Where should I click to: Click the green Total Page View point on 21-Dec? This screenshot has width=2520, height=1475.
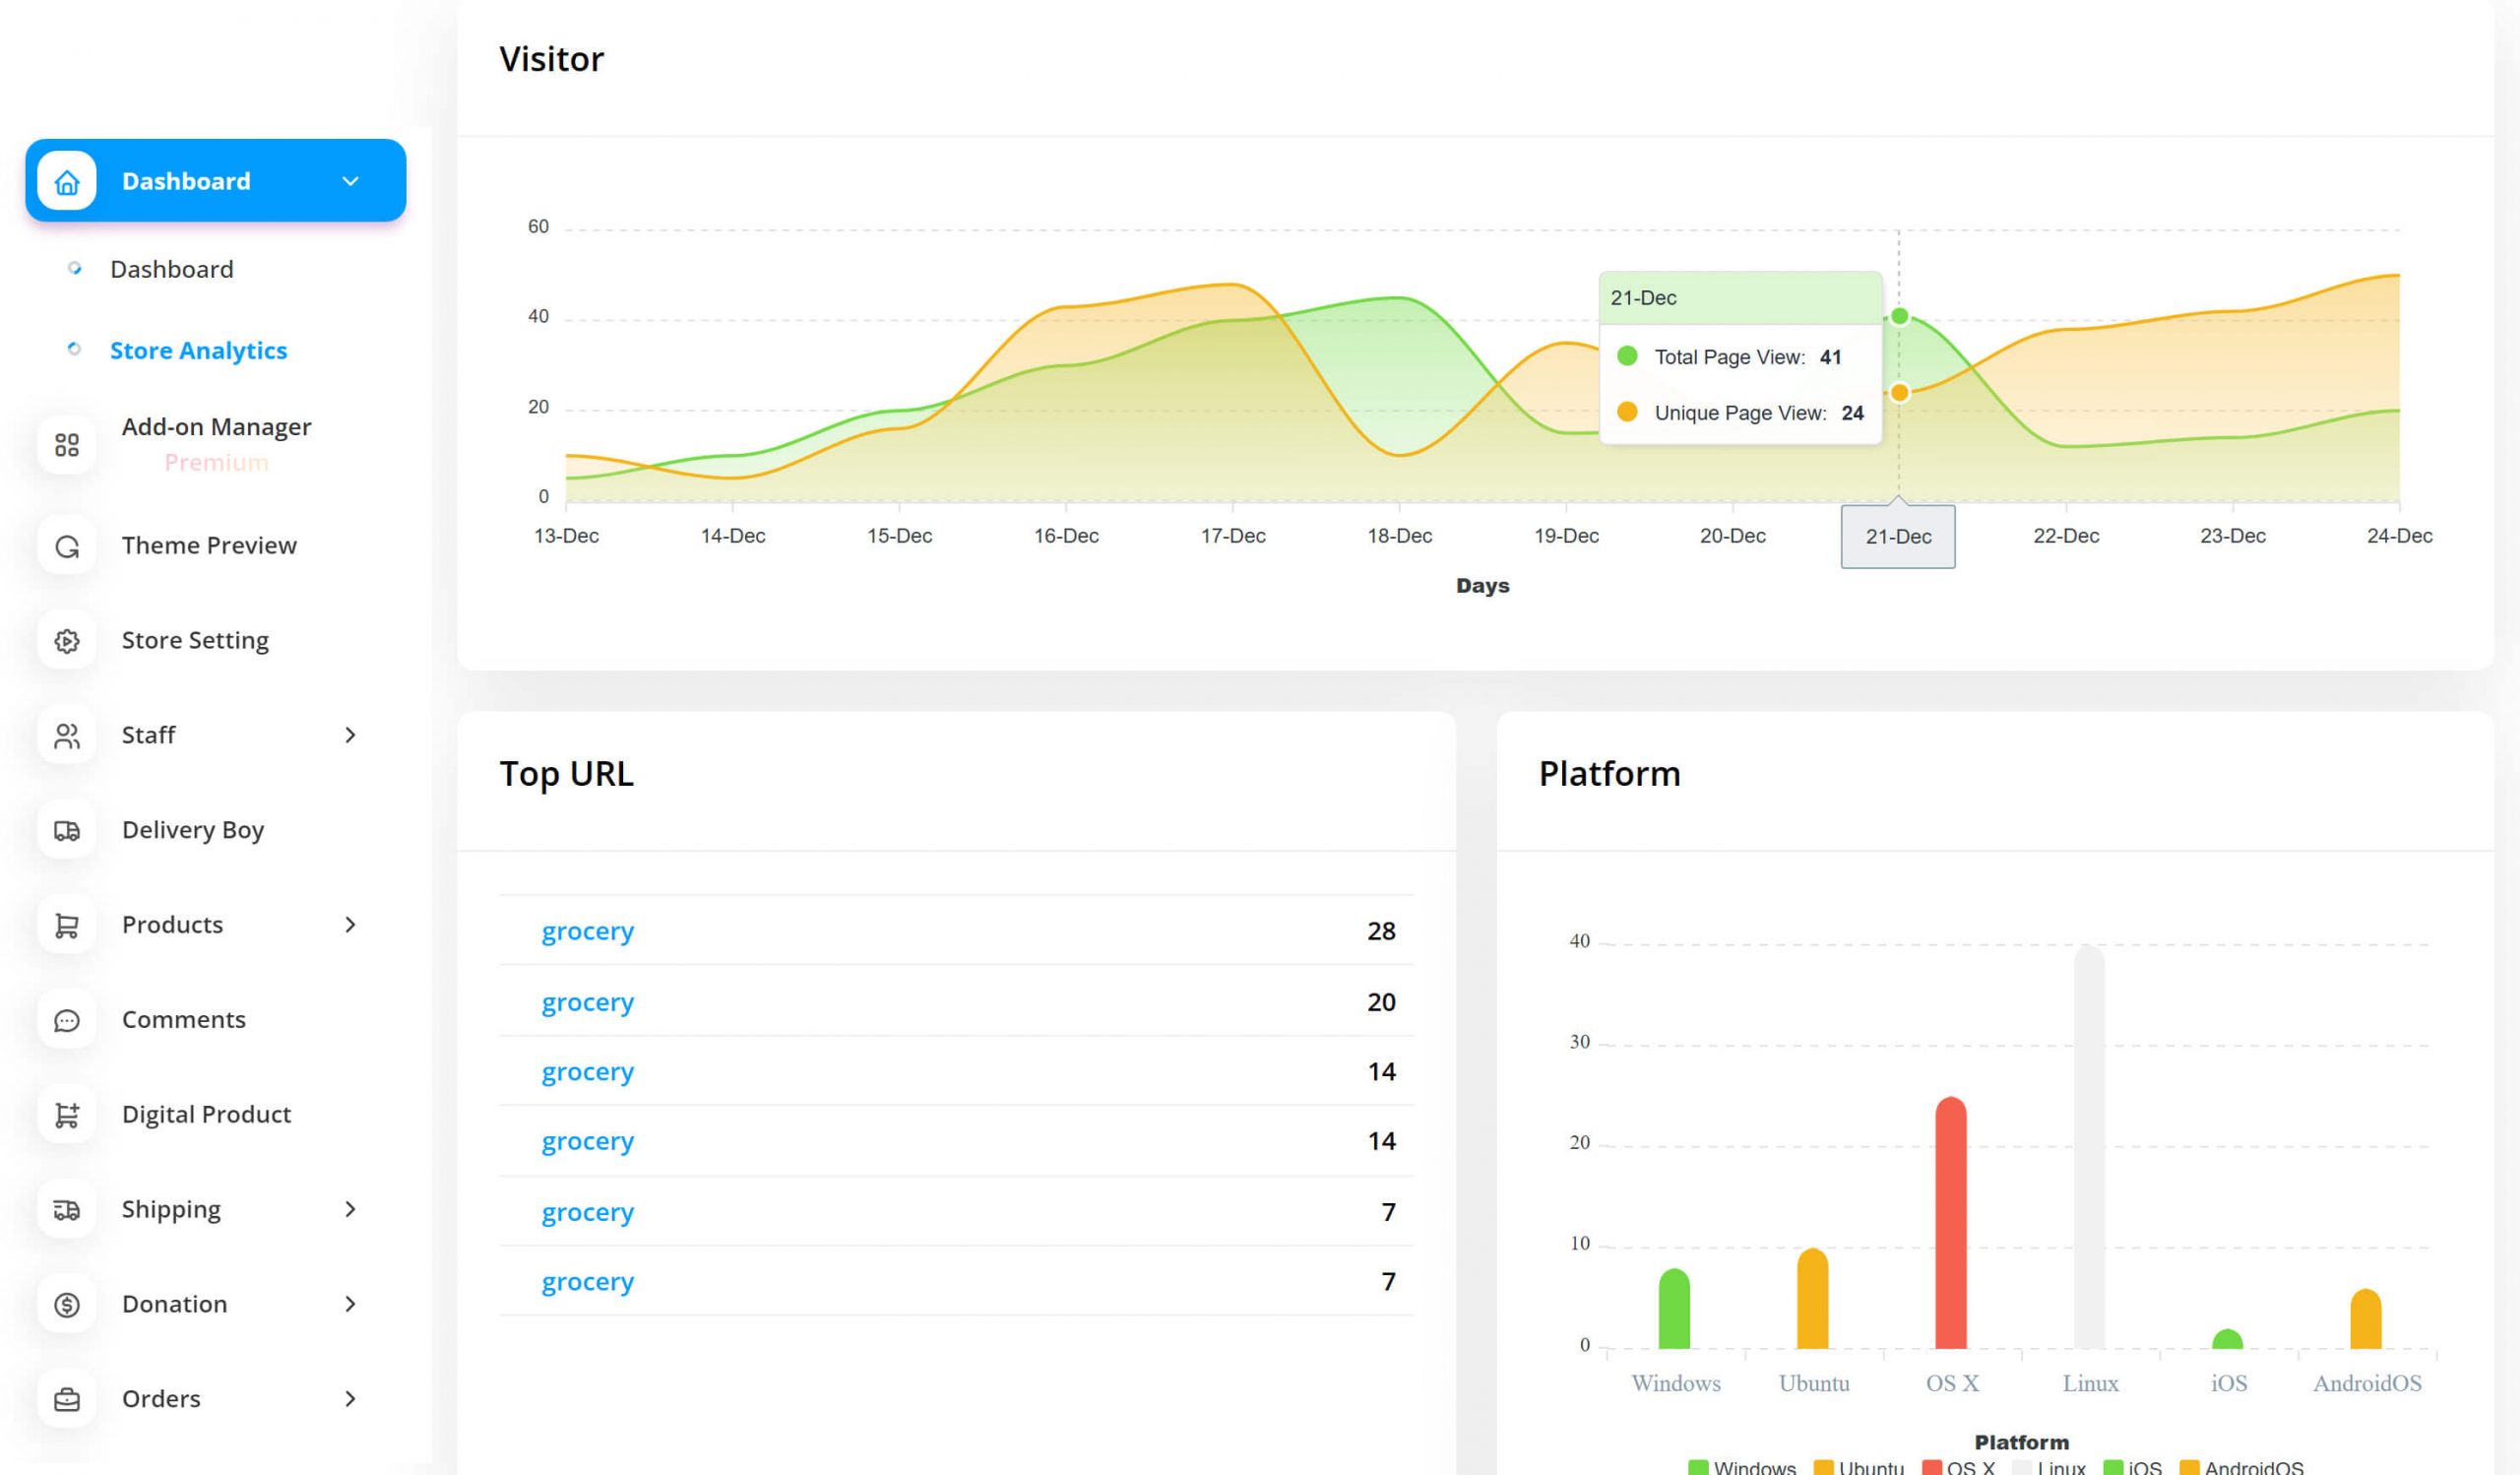1900,316
